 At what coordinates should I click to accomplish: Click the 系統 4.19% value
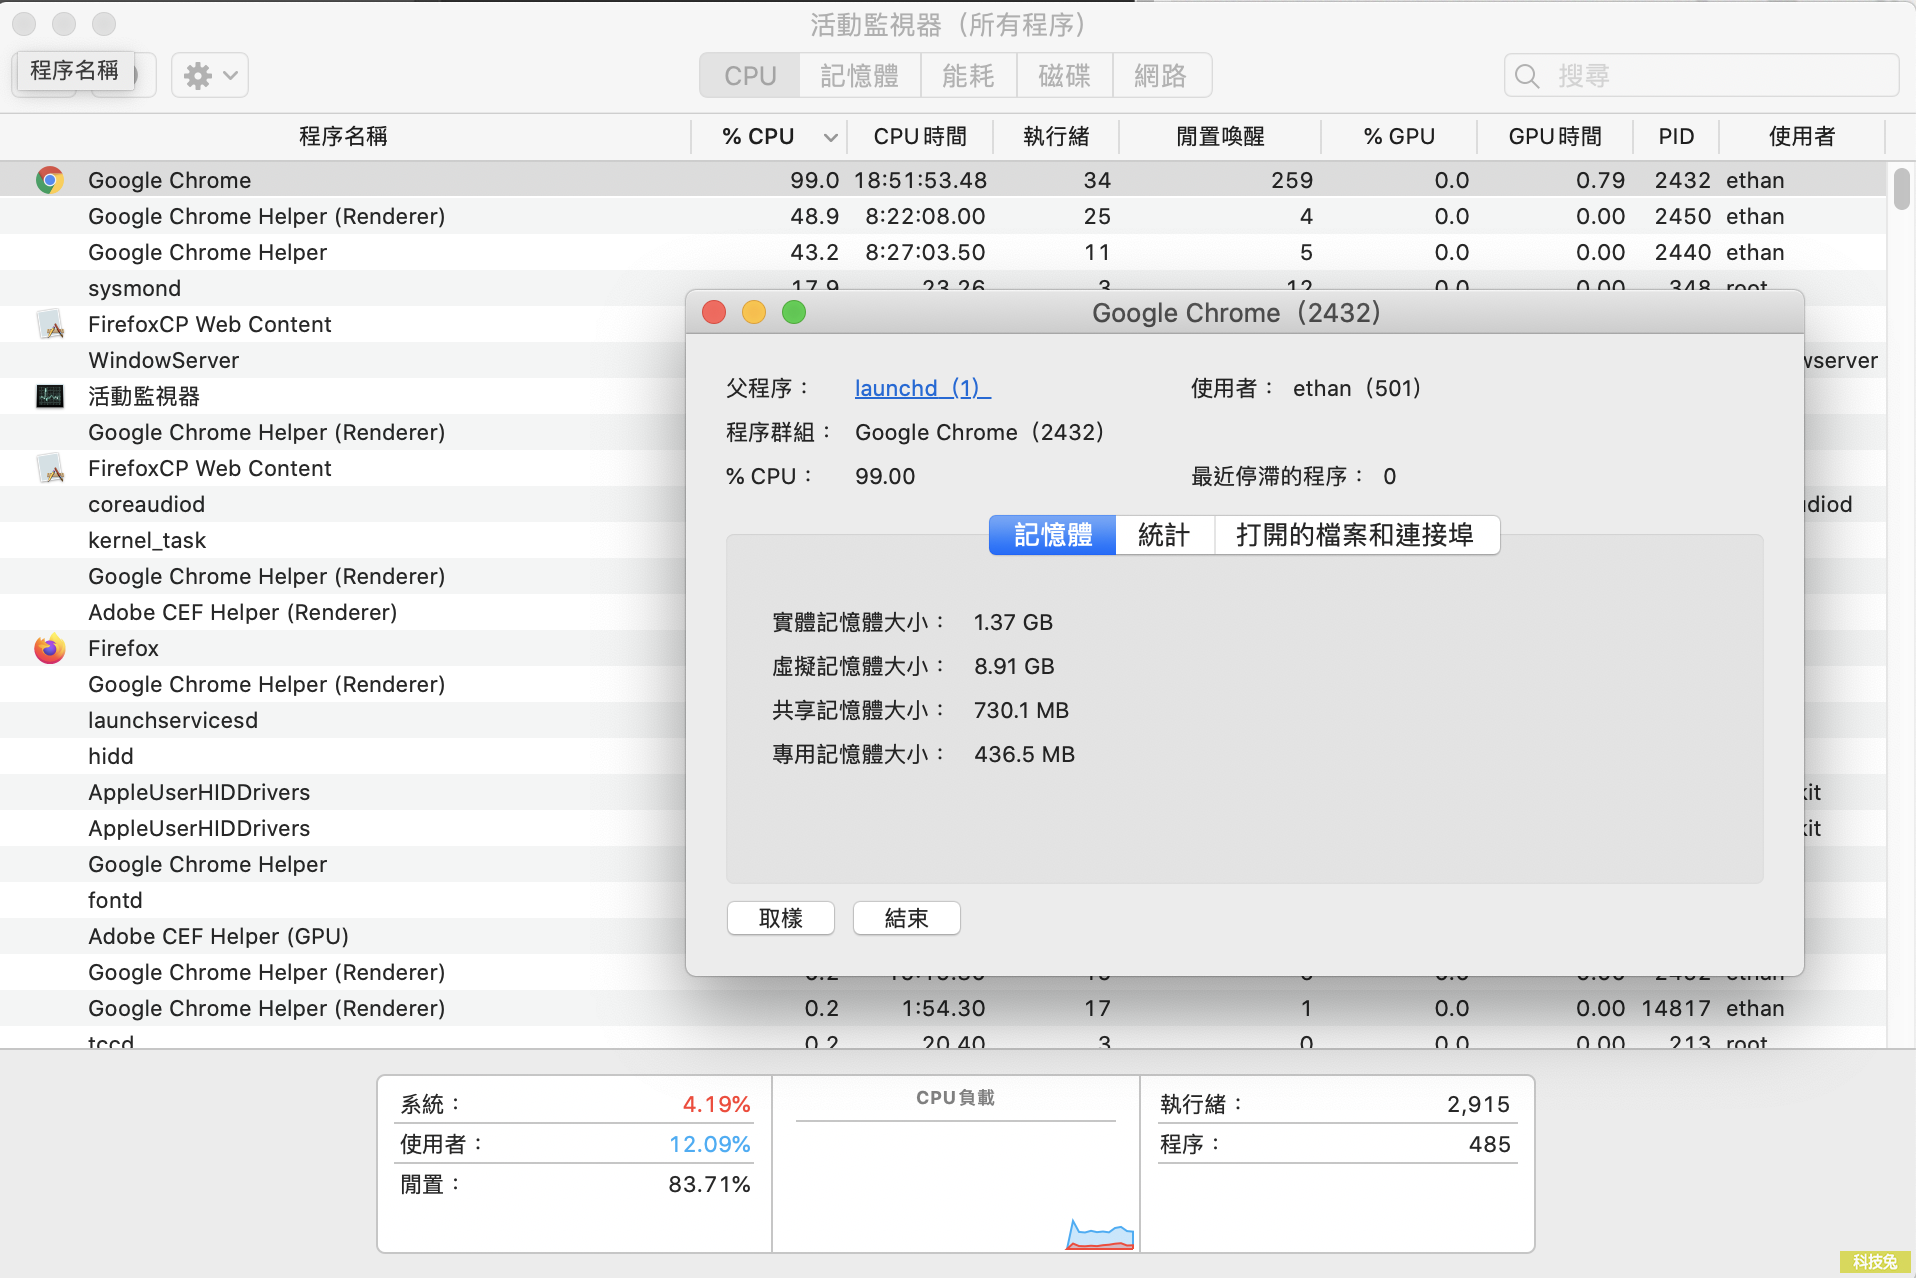(x=716, y=1104)
